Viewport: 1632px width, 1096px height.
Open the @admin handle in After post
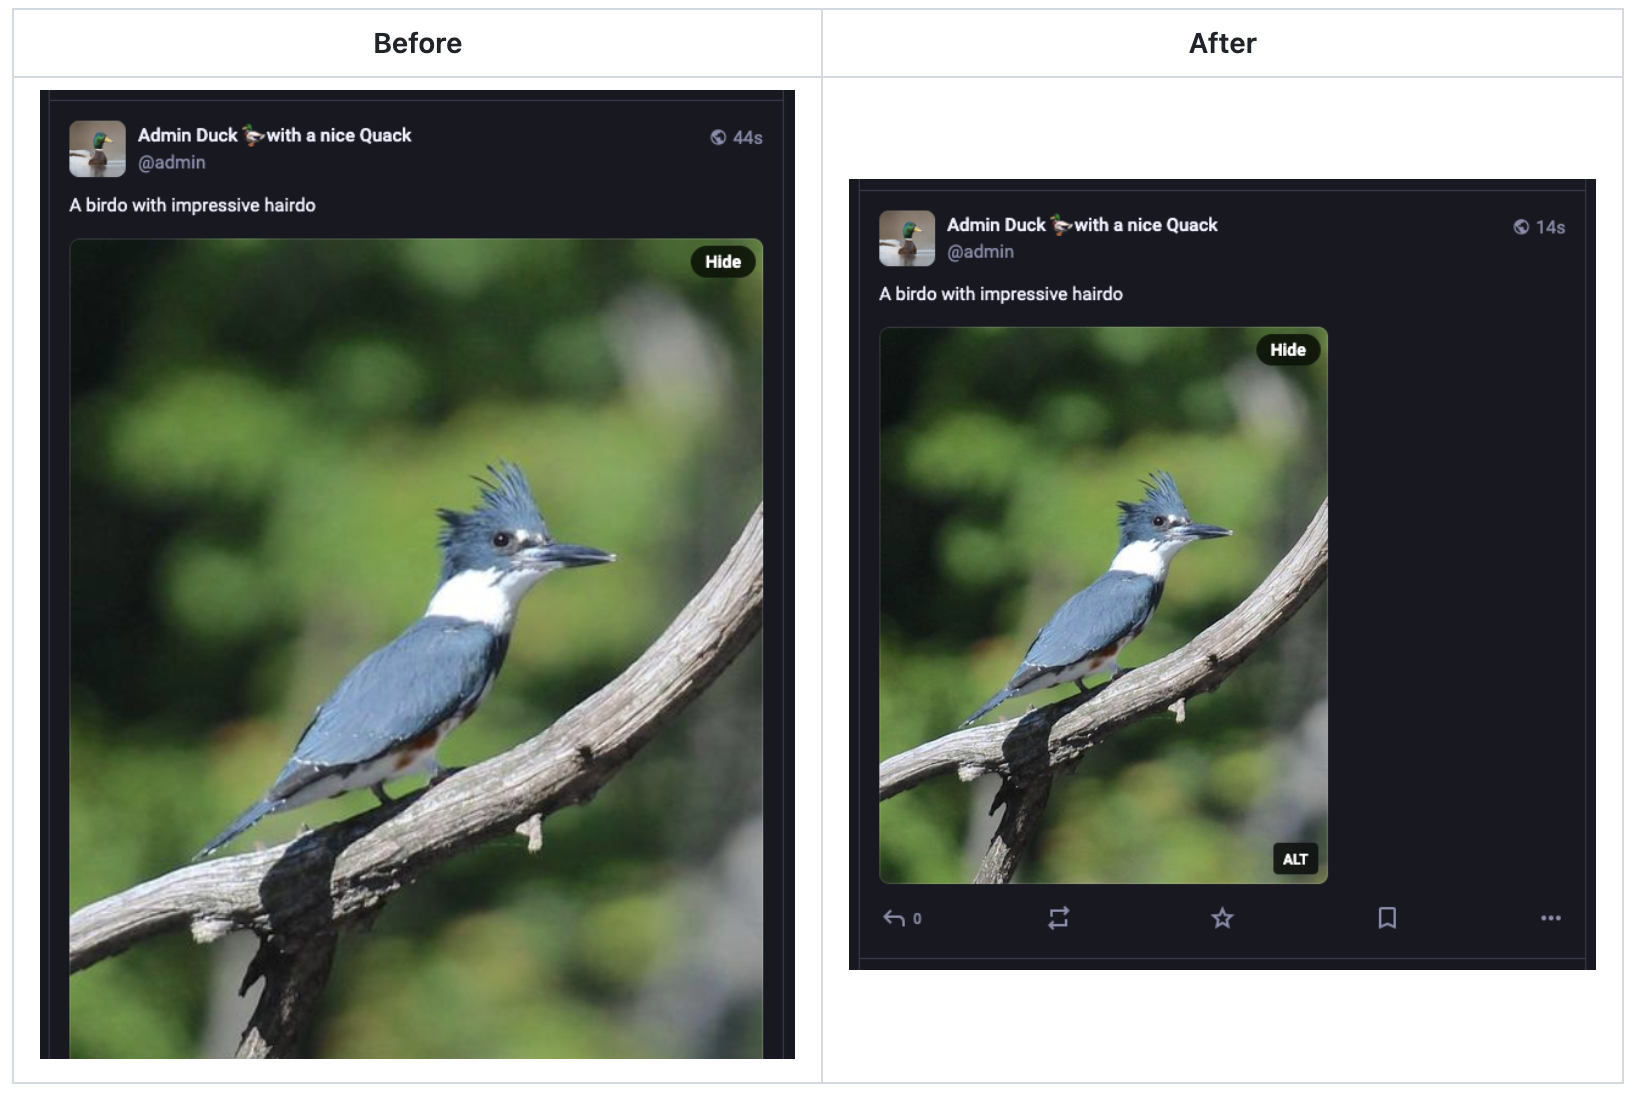[980, 252]
